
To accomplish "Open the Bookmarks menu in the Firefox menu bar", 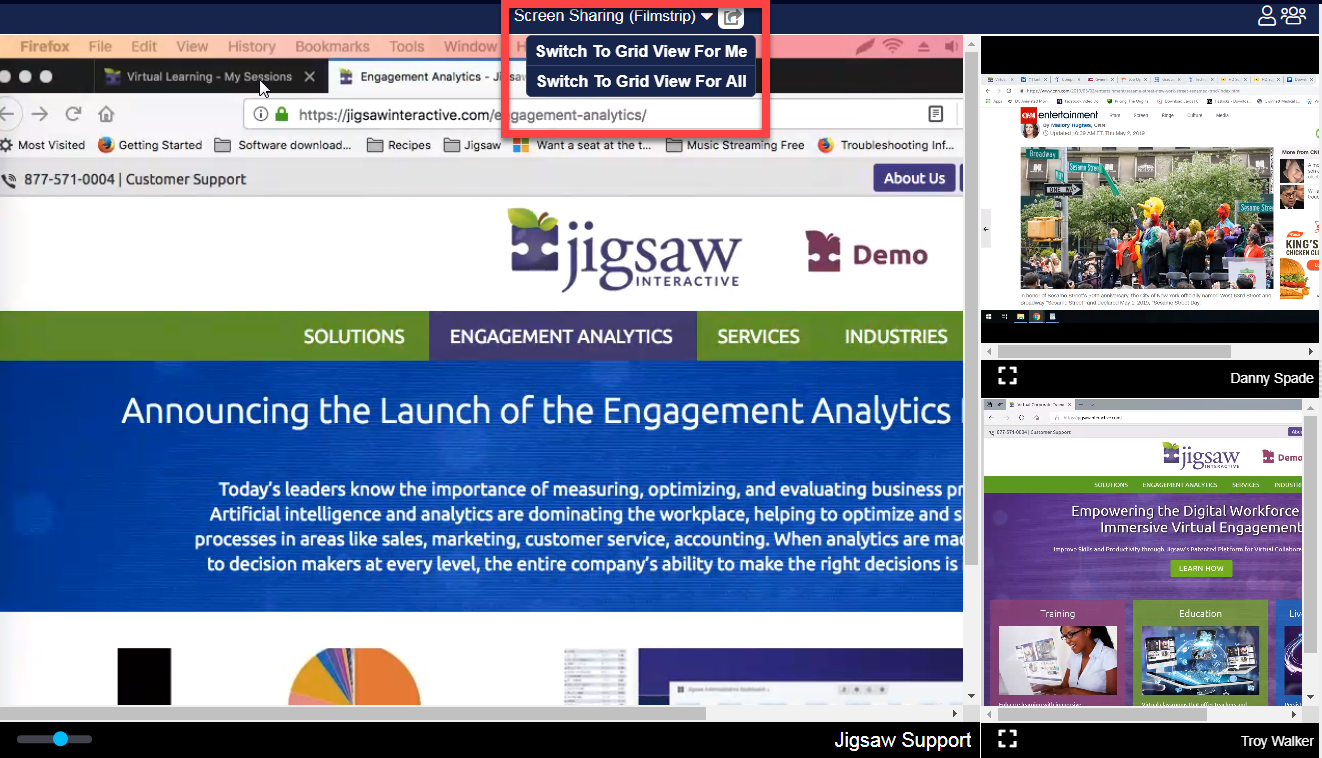I will point(332,47).
